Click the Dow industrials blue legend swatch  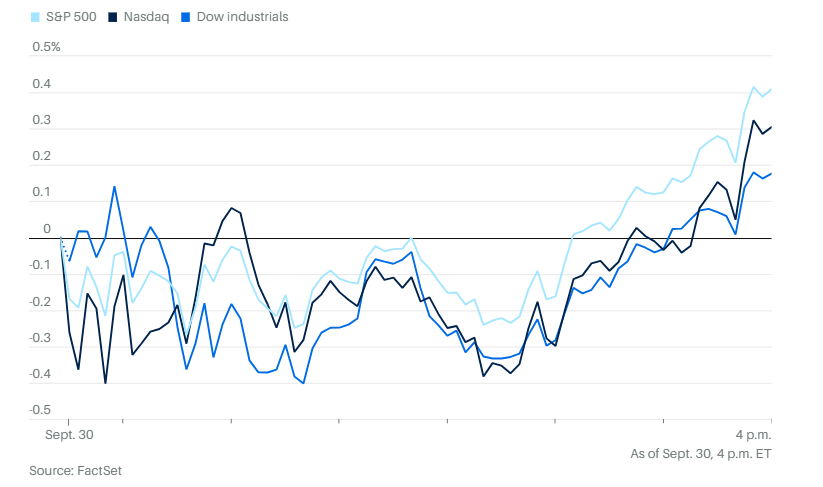coord(187,17)
